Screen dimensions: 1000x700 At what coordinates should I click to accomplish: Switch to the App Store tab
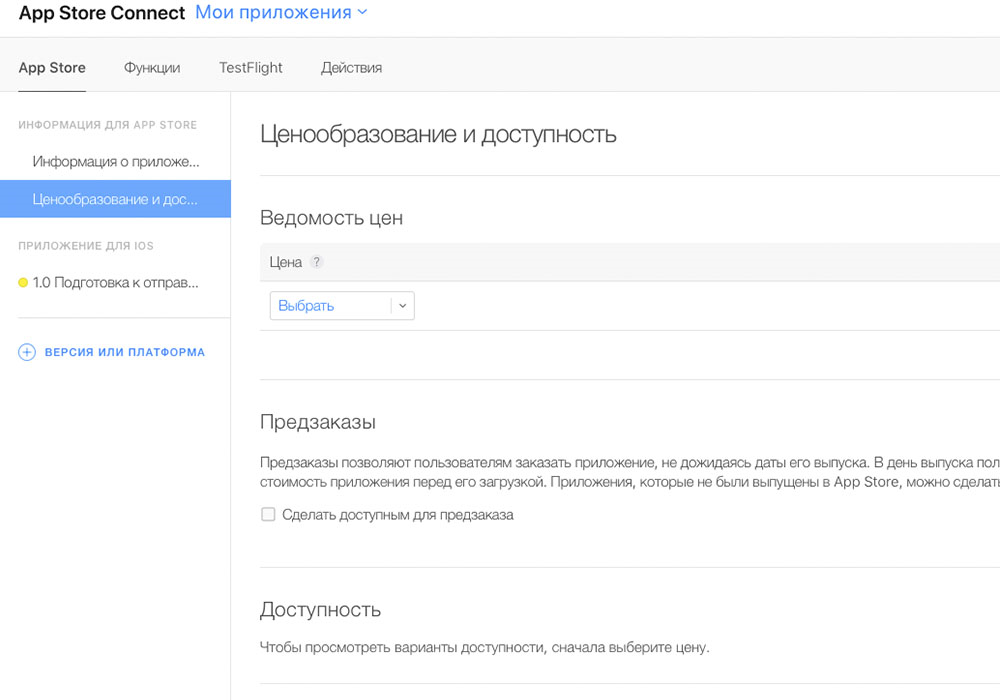(52, 68)
